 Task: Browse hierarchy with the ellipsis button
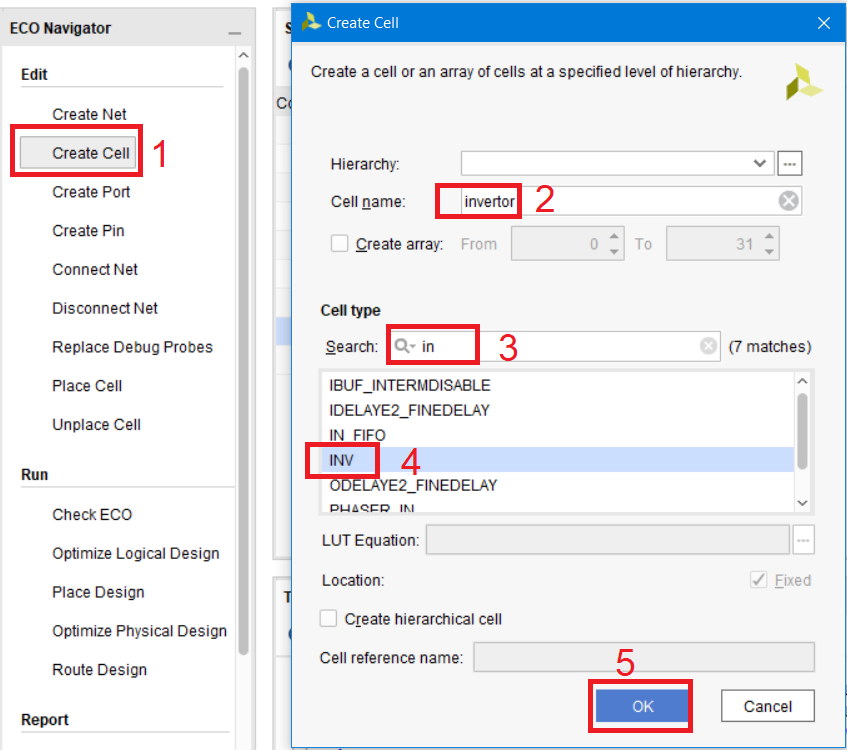[789, 163]
